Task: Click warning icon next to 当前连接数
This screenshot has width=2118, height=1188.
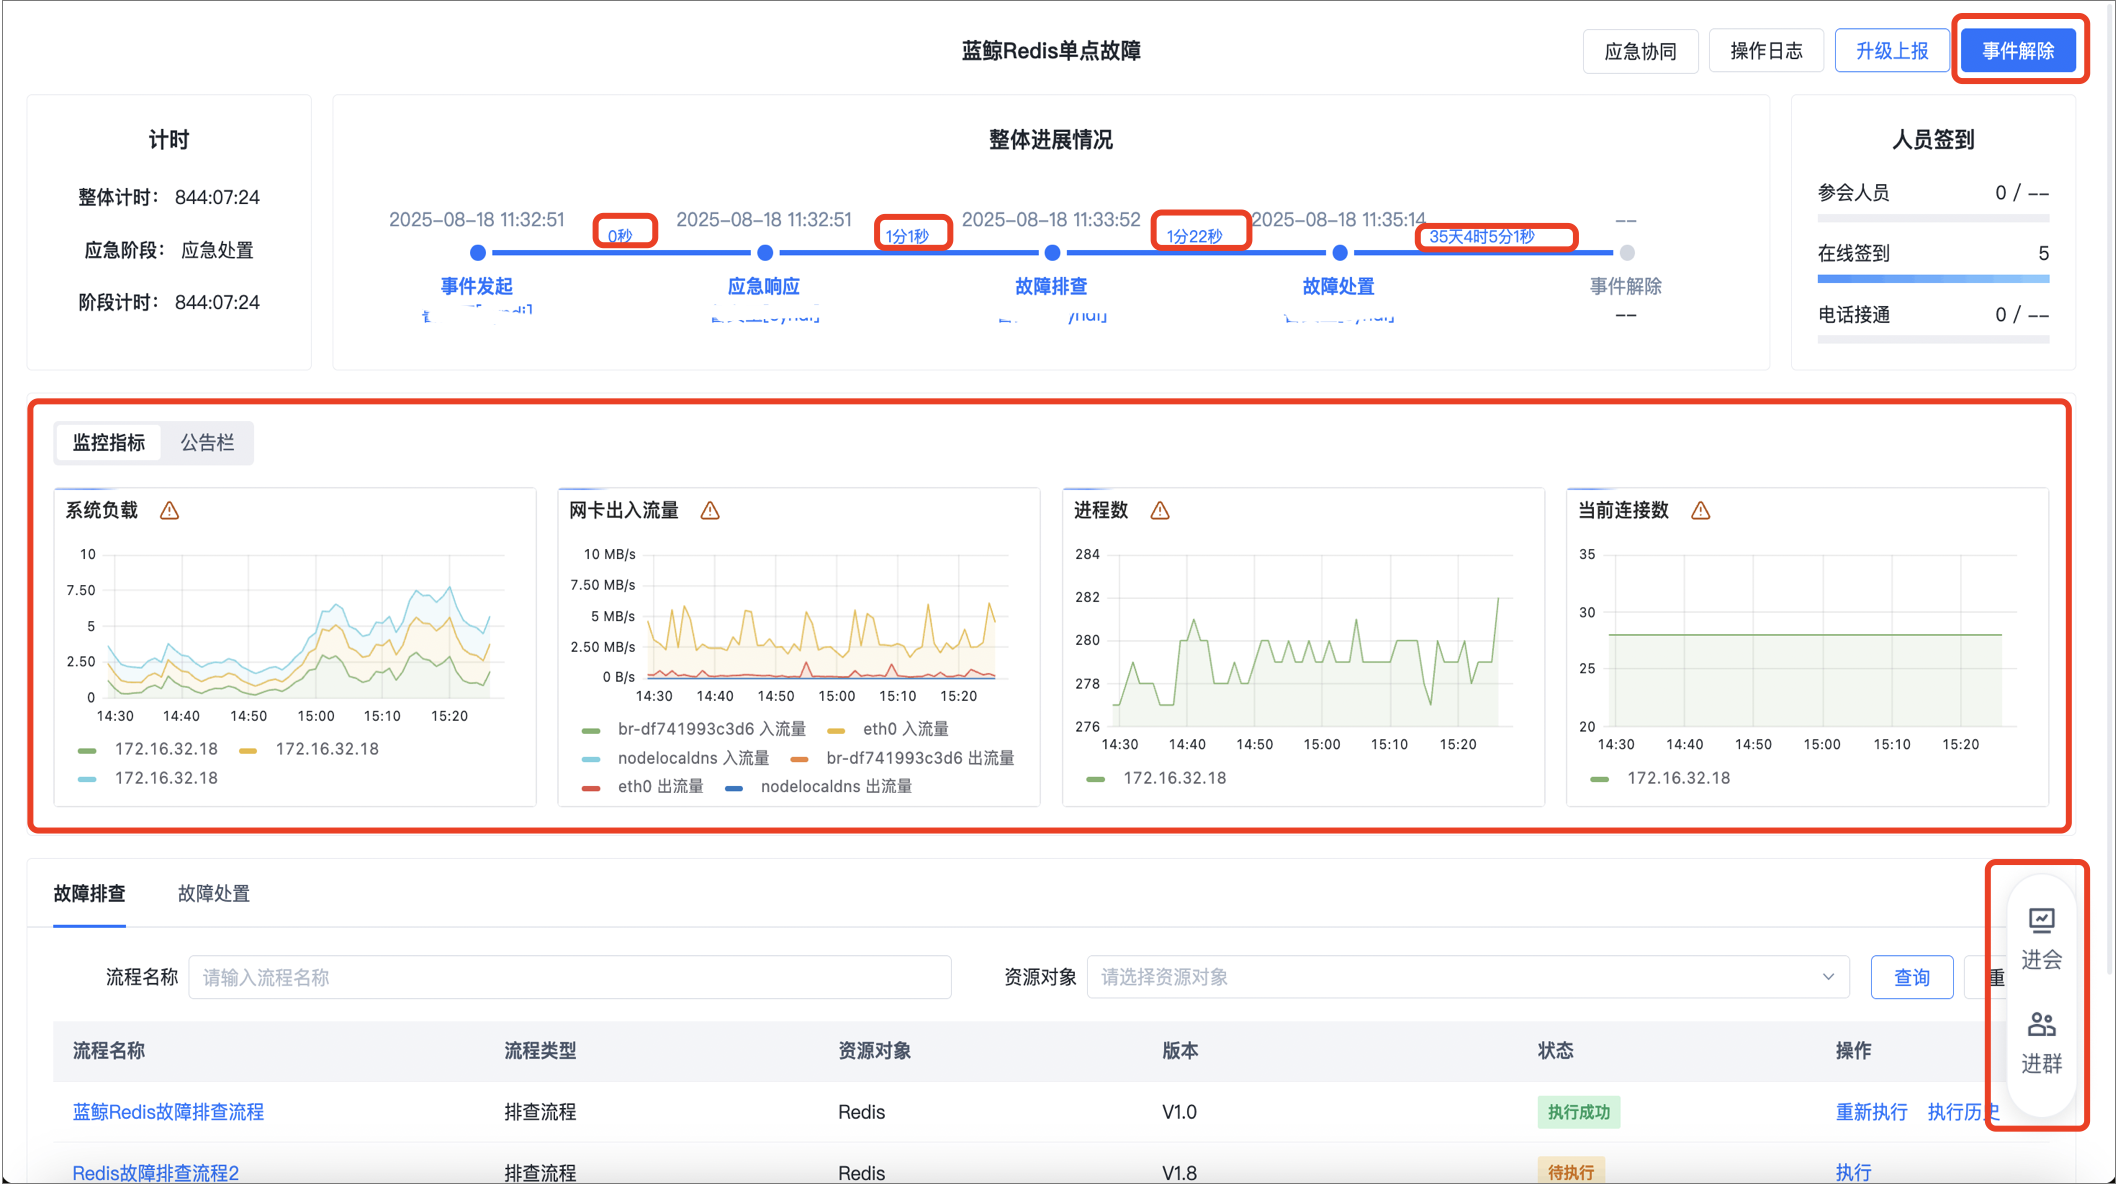Action: pos(1700,511)
